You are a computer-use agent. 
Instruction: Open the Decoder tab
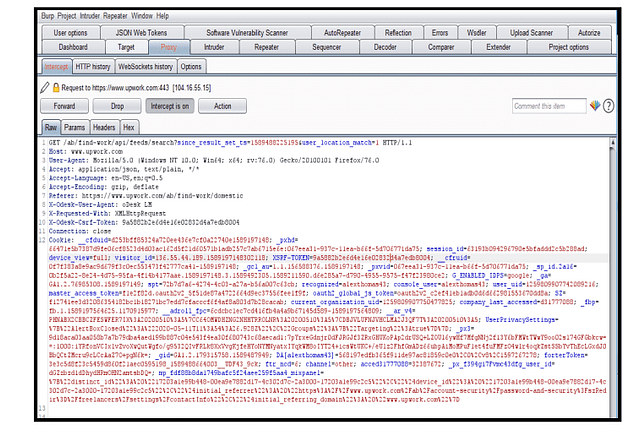click(x=385, y=47)
